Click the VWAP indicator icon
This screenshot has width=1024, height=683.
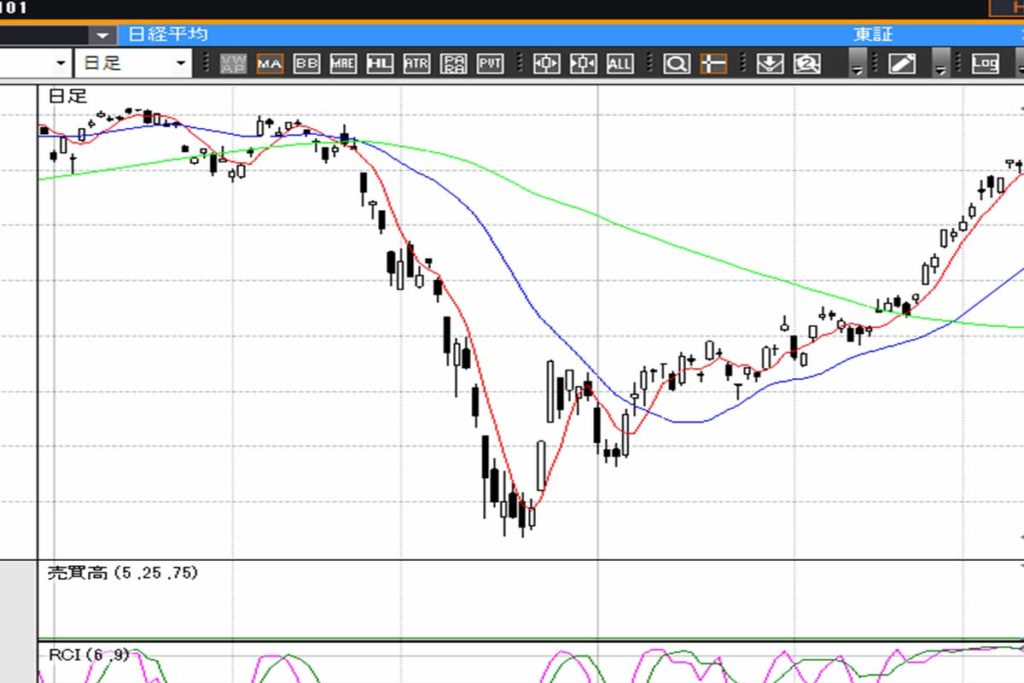click(234, 64)
